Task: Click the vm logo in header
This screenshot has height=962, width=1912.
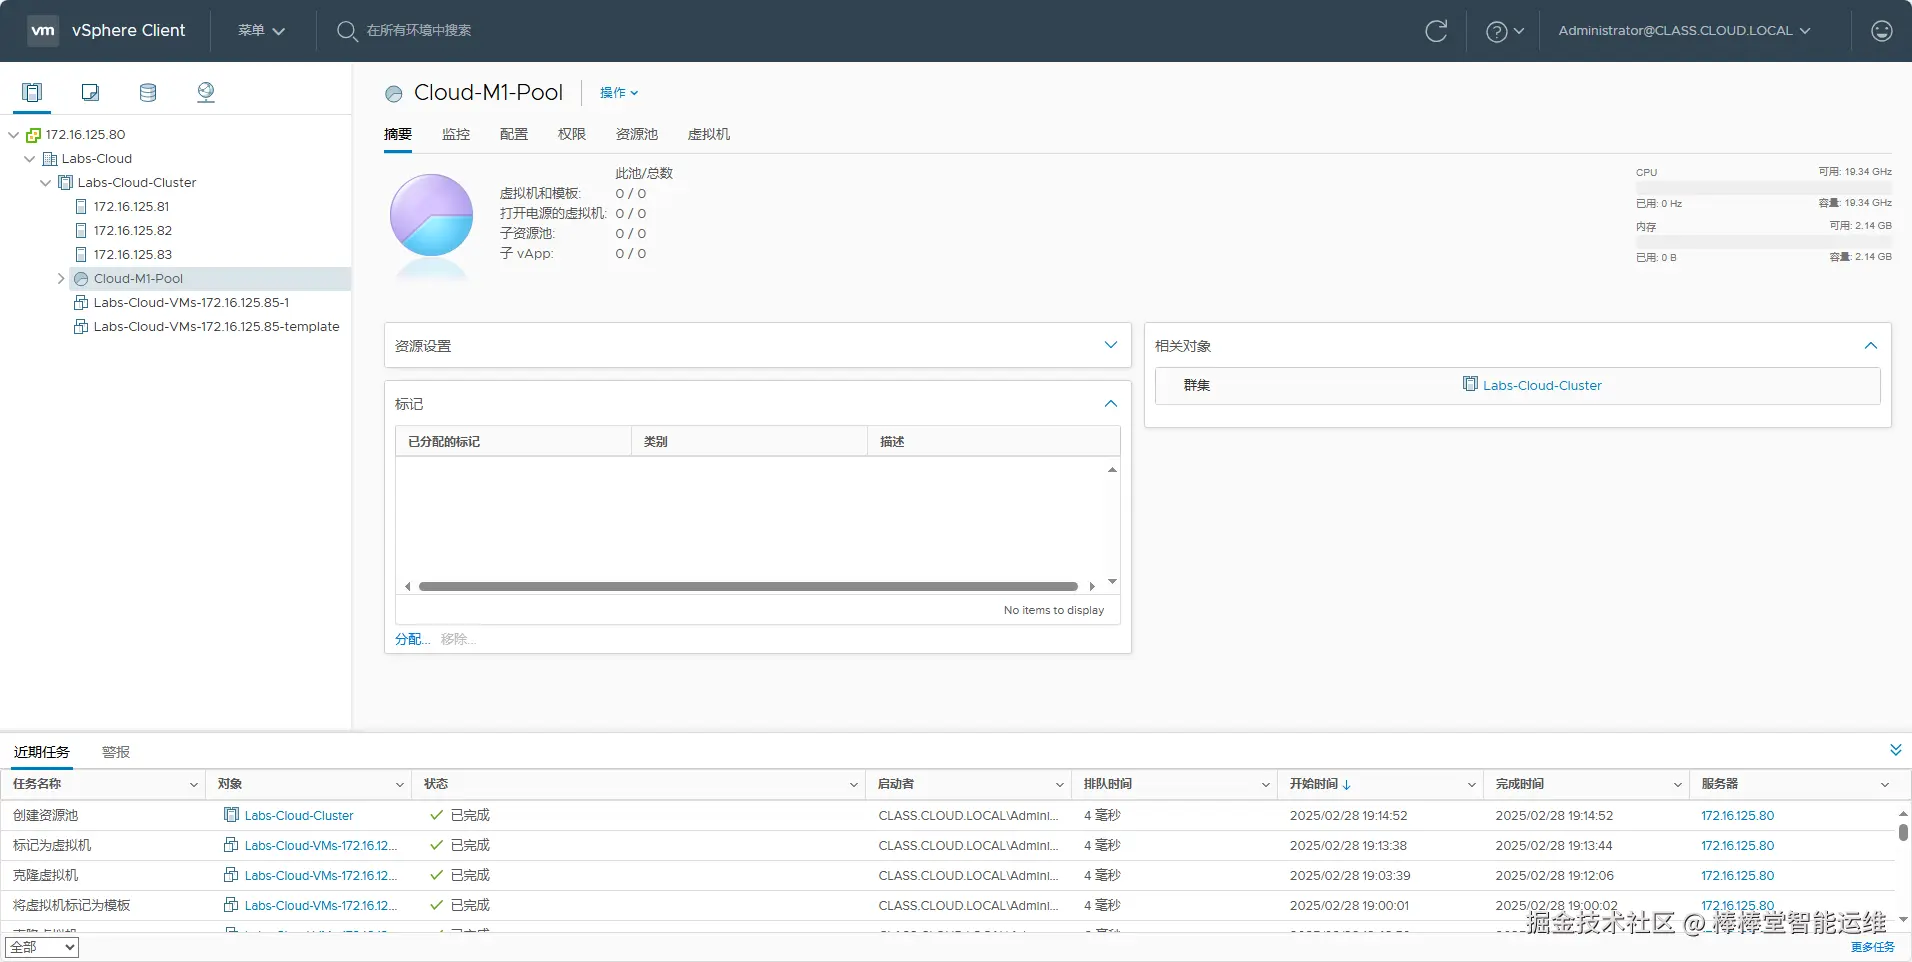Action: click(43, 30)
